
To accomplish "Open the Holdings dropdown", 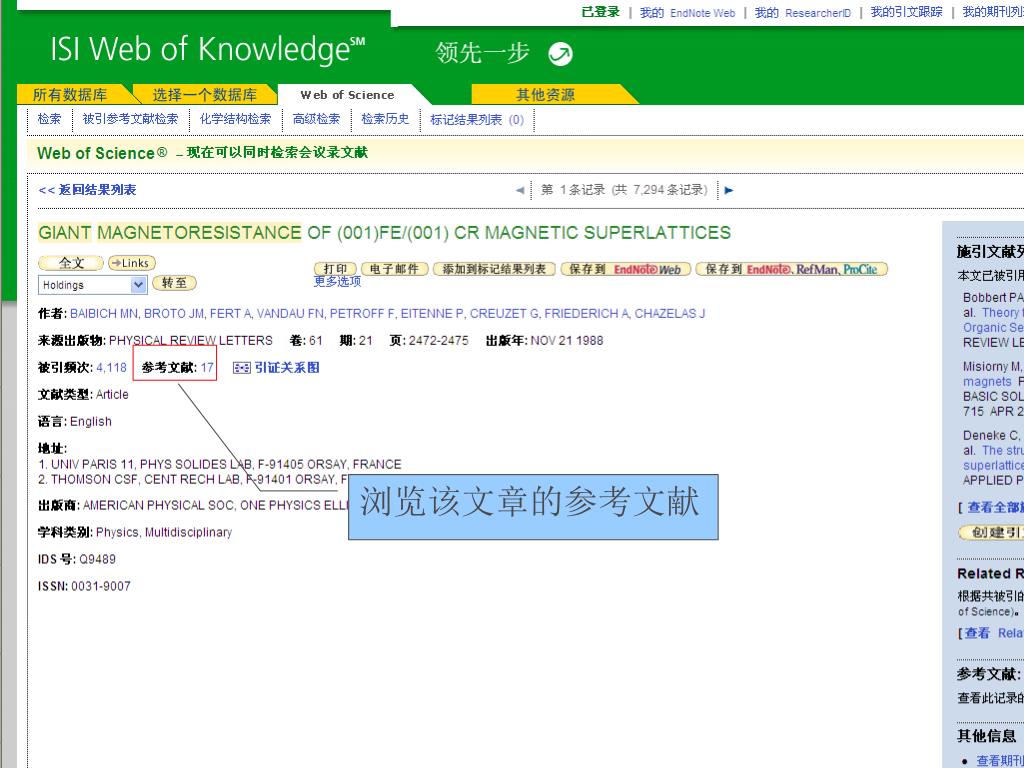I will pyautogui.click(x=92, y=285).
